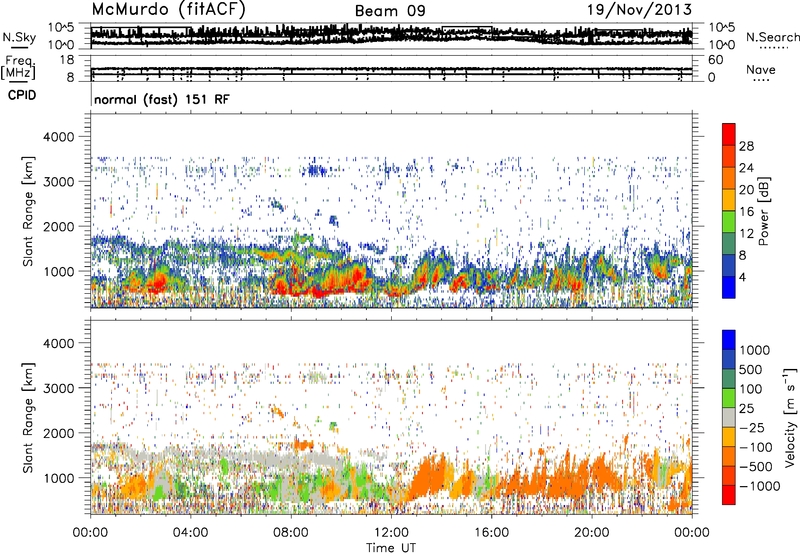Image resolution: width=800 pixels, height=554 pixels.
Task: Click the 'McMurdo (fitACF)' title text
Action: (x=168, y=10)
